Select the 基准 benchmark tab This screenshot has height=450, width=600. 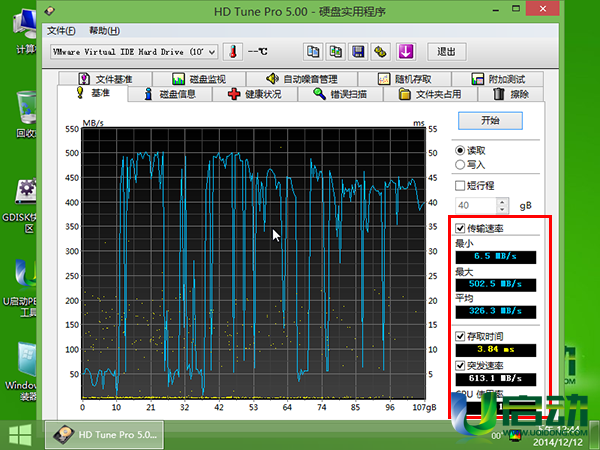(x=93, y=93)
